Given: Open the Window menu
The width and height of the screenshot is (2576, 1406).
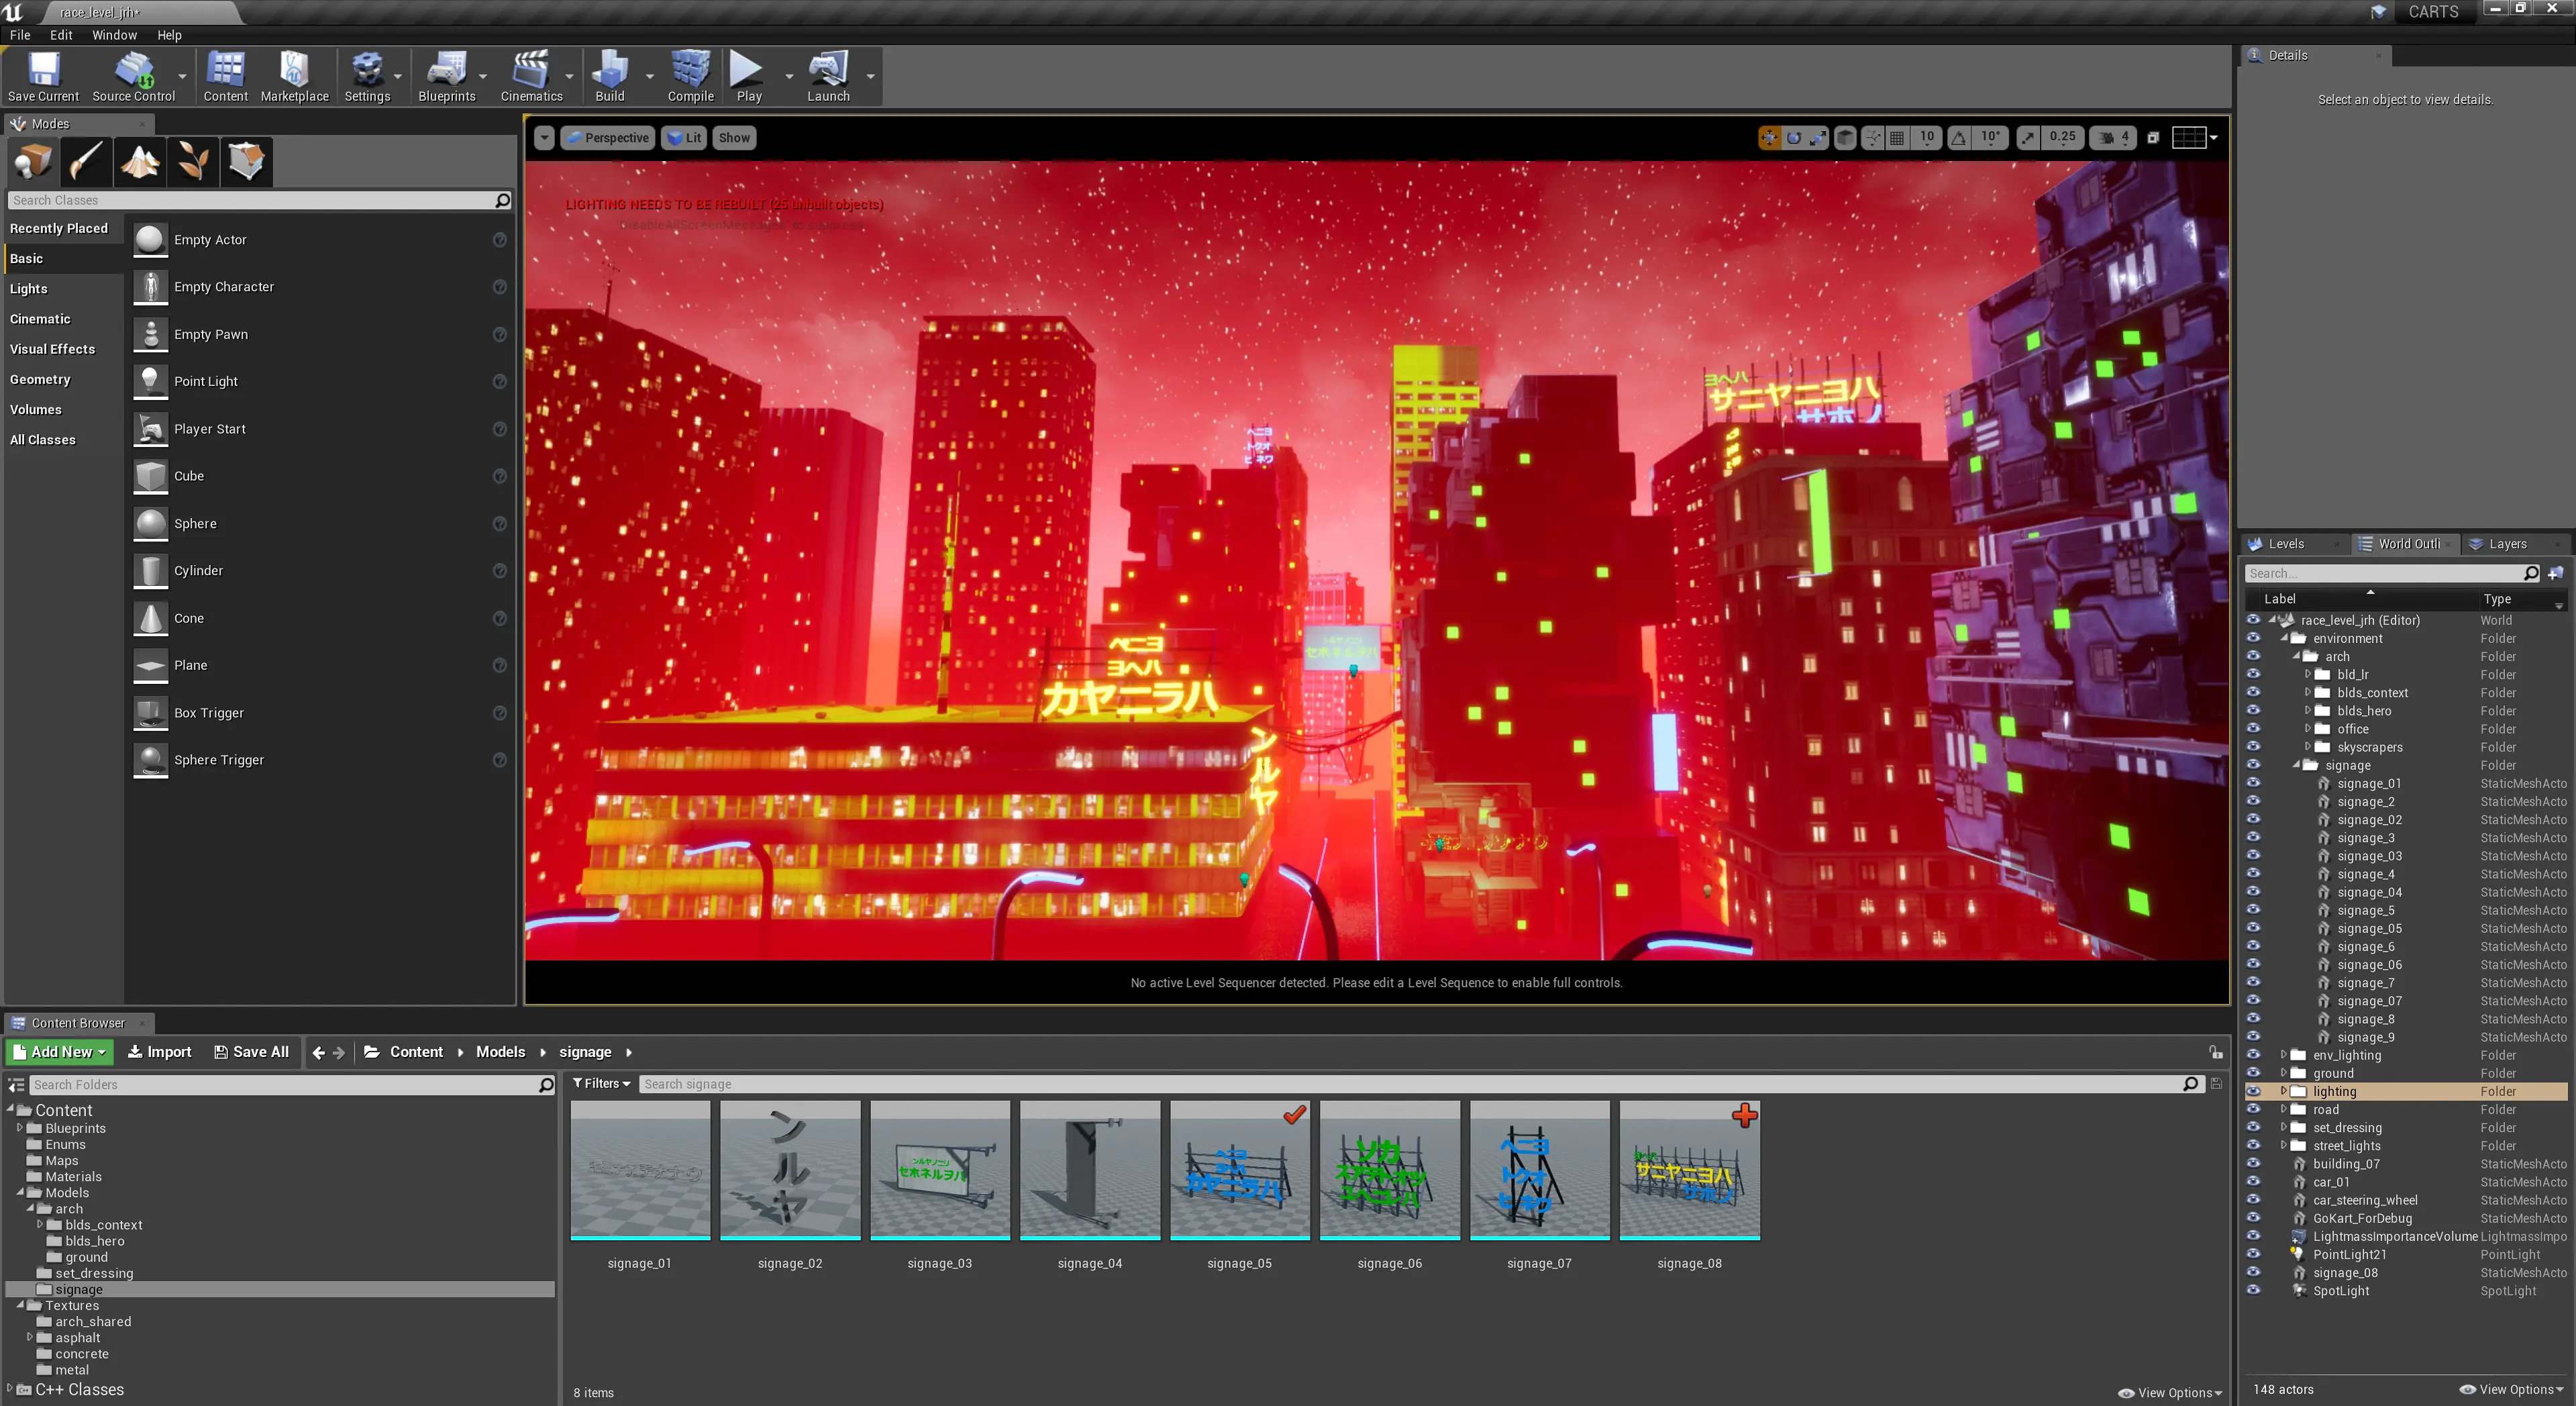Looking at the screenshot, I should pos(114,35).
